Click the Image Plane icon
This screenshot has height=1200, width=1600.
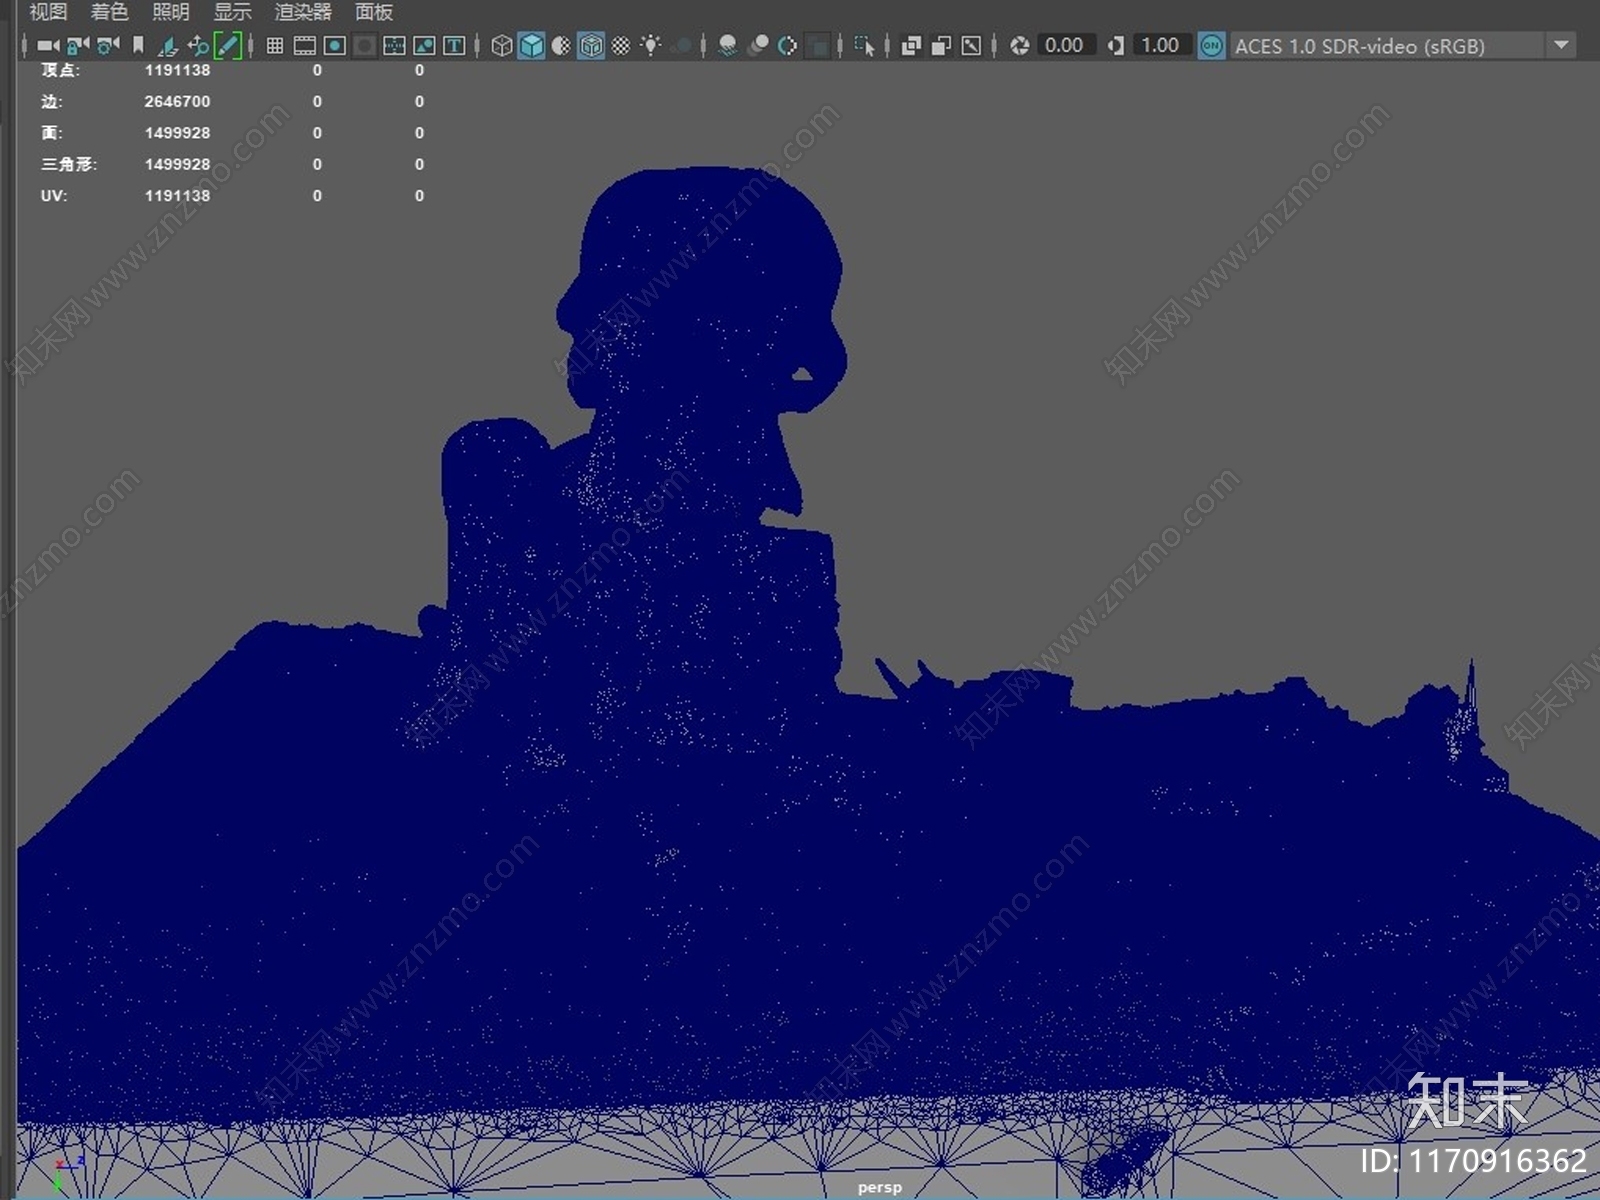(168, 45)
